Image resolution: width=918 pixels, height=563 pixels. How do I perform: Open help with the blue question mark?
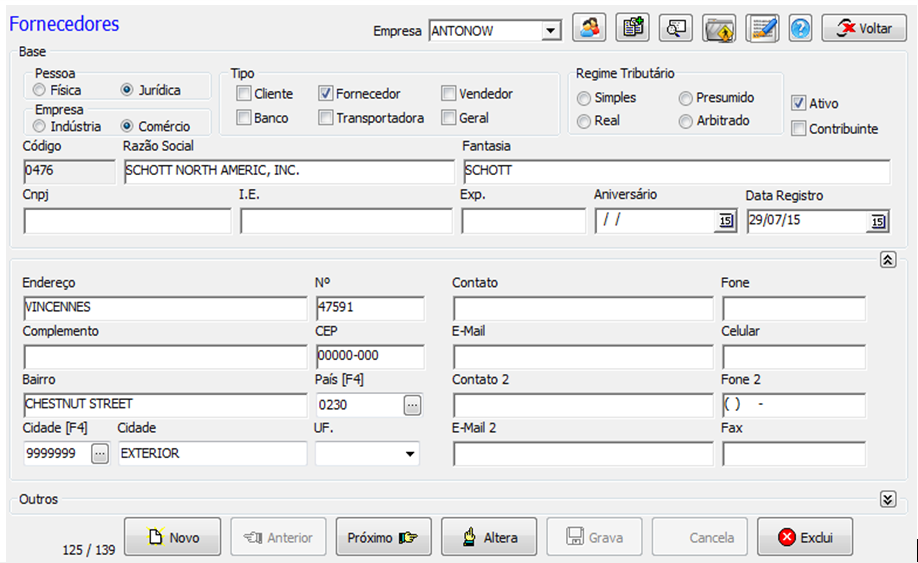click(800, 28)
